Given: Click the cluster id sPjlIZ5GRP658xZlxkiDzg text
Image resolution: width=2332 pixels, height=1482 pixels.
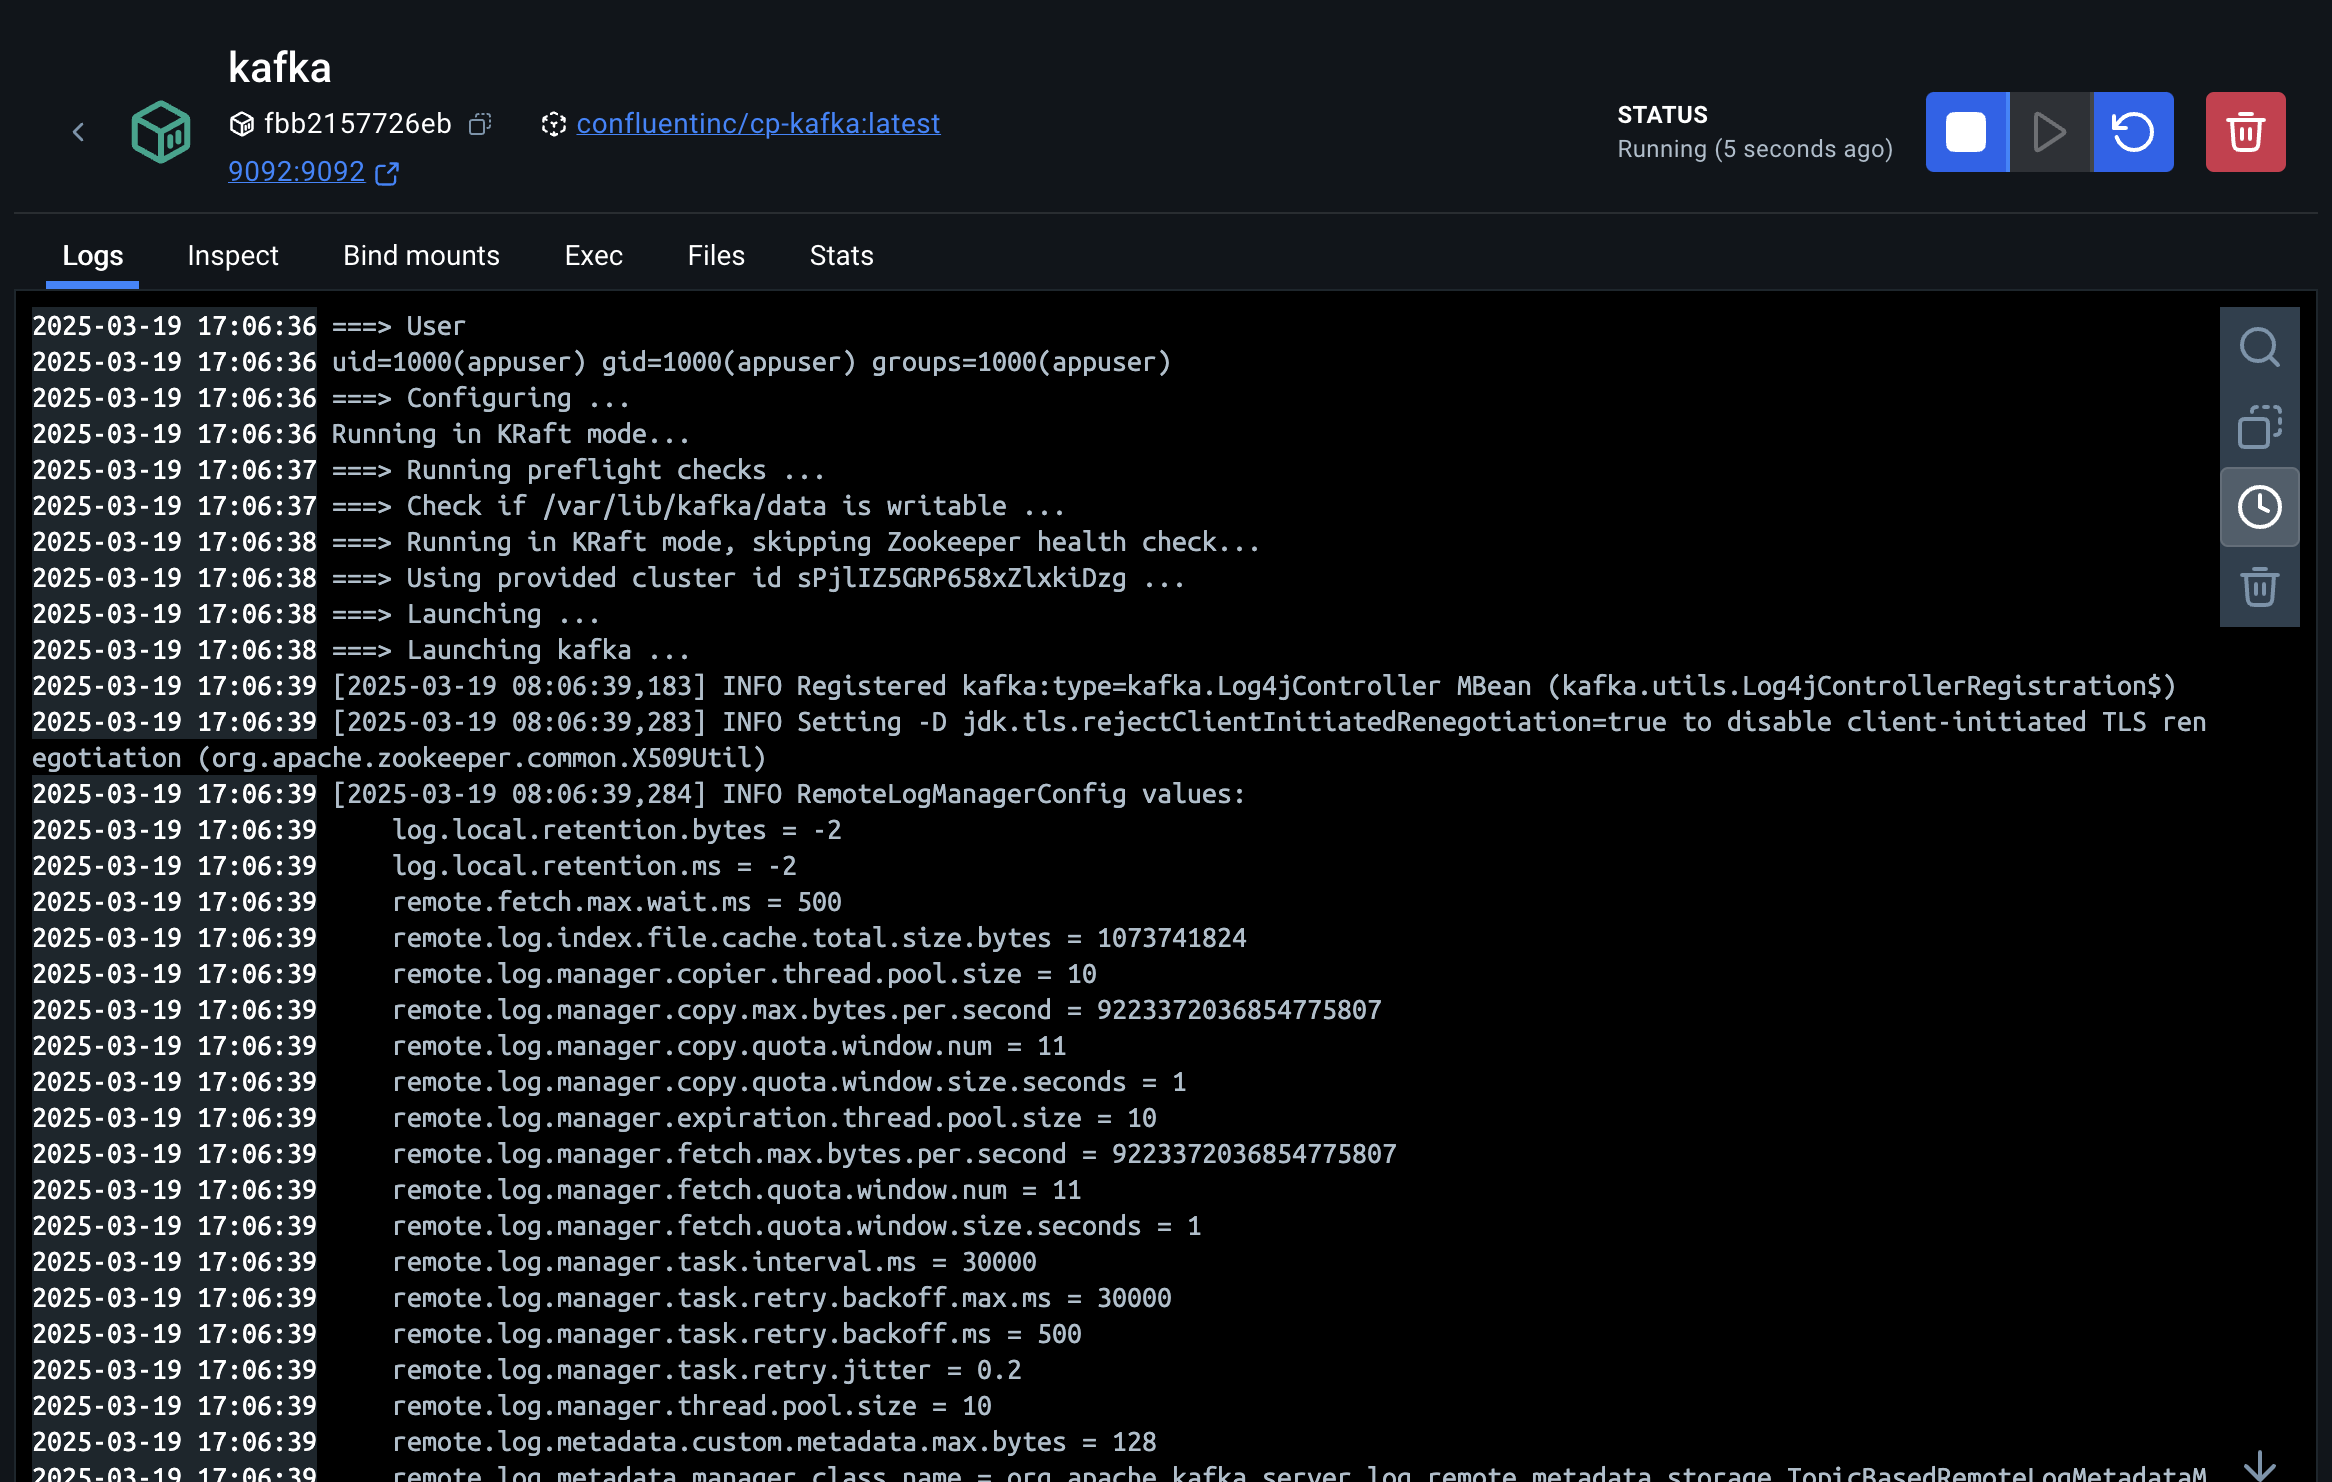Looking at the screenshot, I should click(961, 578).
